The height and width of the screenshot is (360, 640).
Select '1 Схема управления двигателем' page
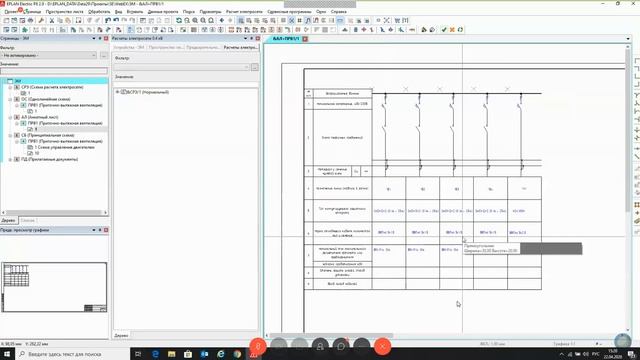tap(64, 147)
